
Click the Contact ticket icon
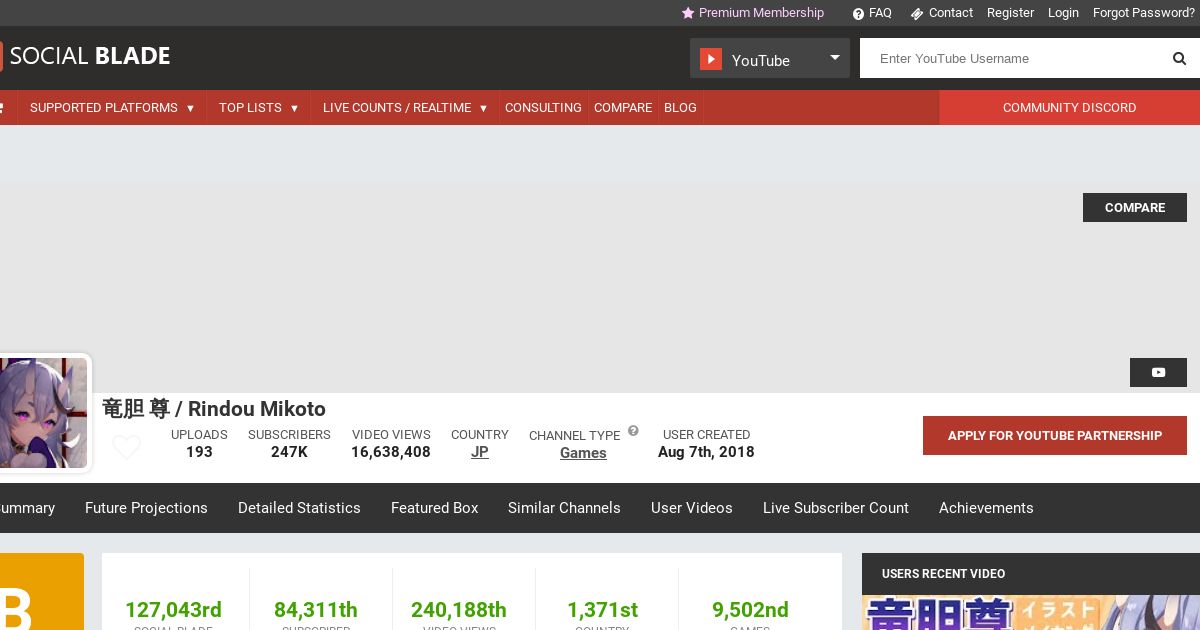coord(916,14)
